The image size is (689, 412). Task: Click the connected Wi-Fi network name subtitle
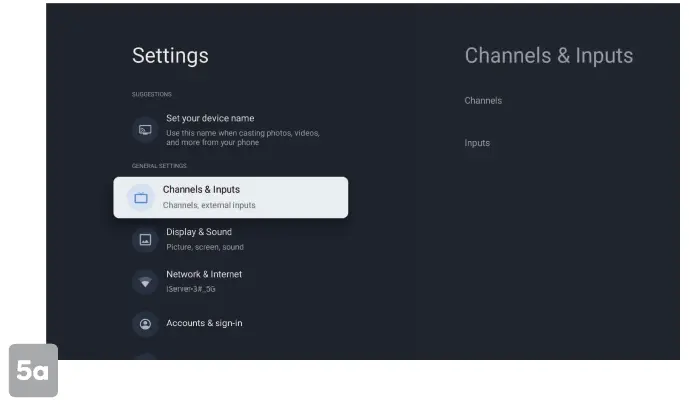[x=190, y=289]
